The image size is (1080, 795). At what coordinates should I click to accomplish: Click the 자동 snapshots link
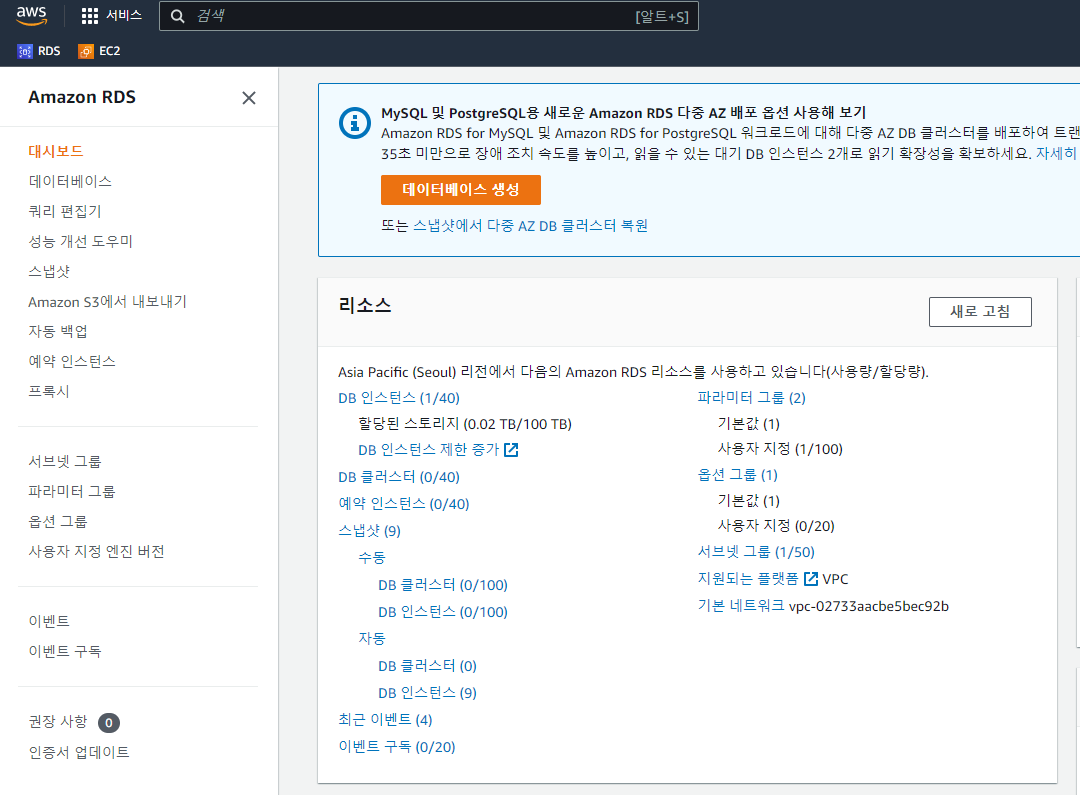[x=372, y=639]
